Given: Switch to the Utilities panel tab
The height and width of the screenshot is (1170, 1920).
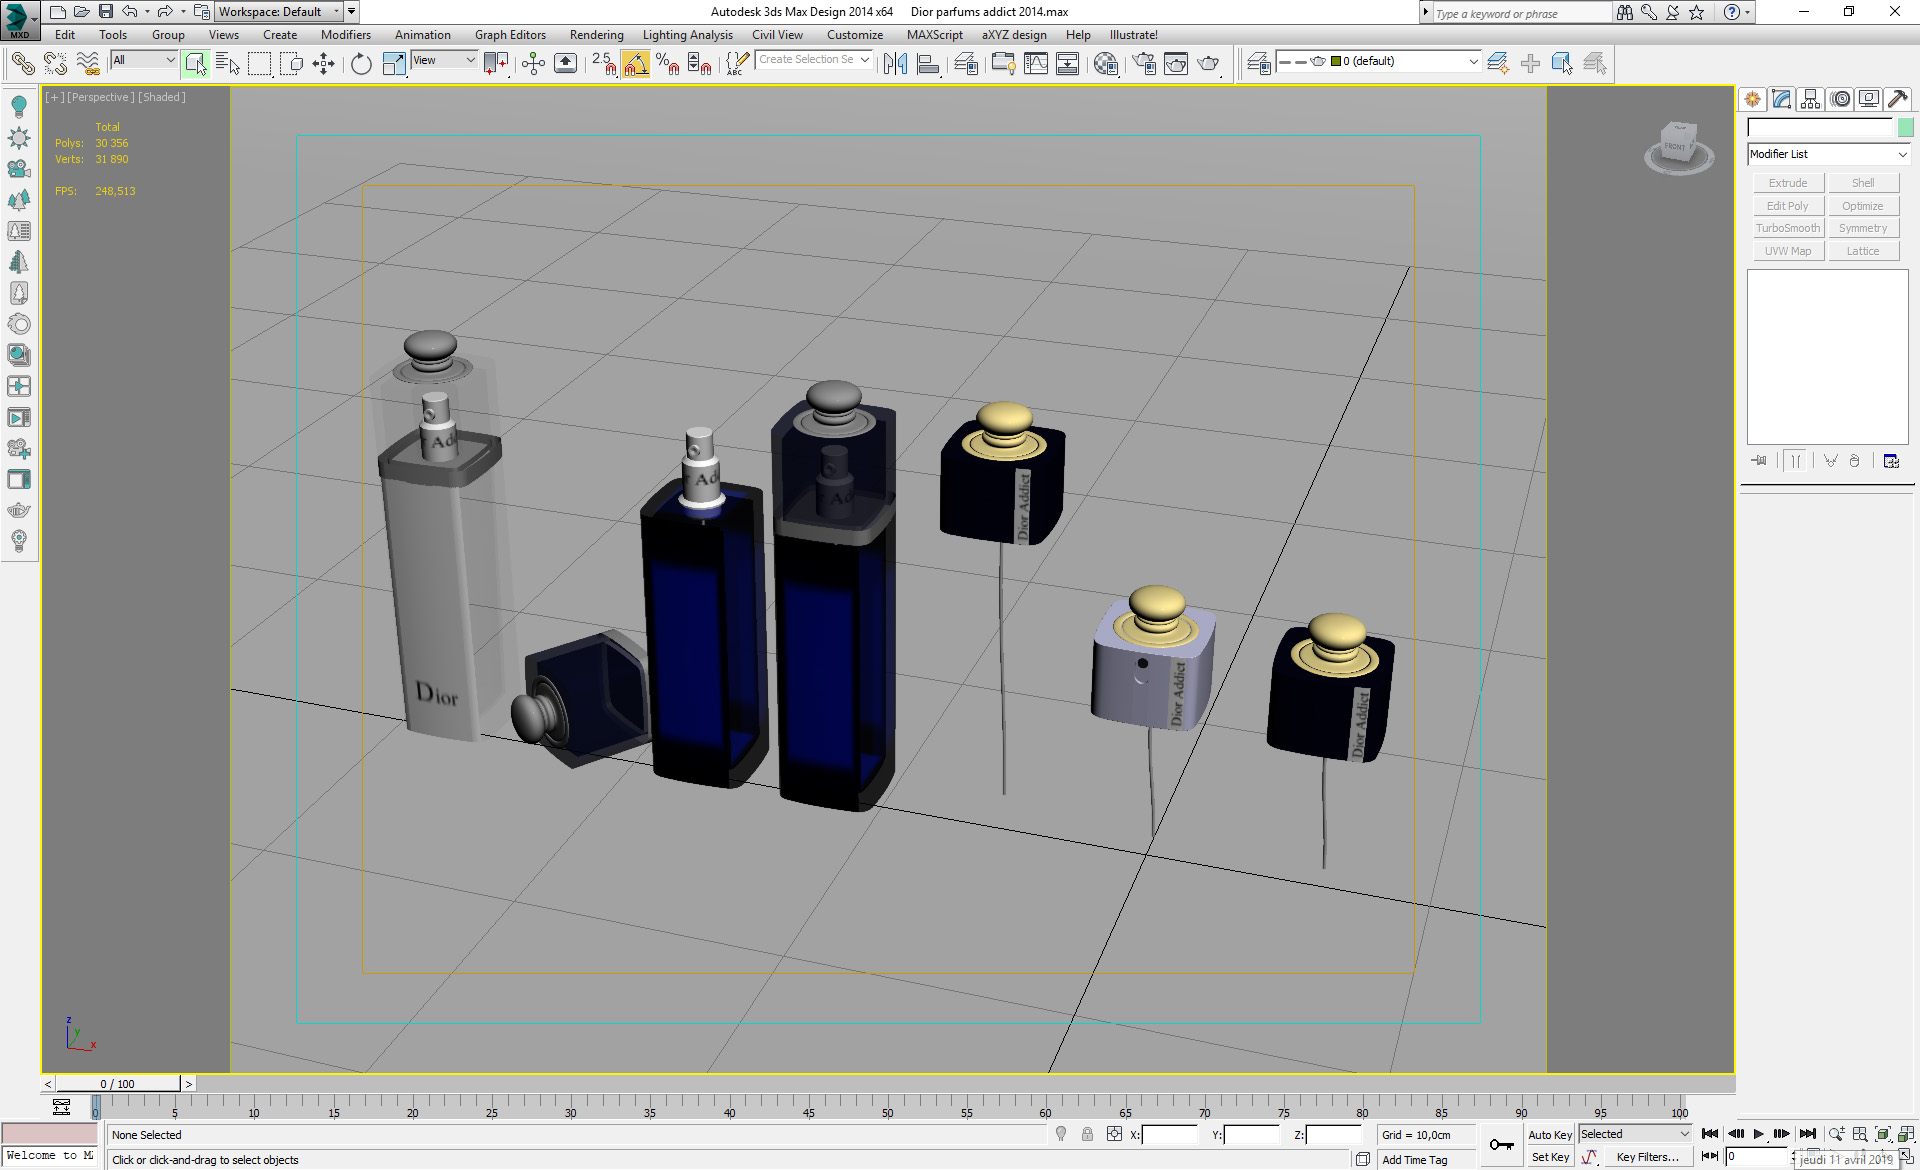Looking at the screenshot, I should coord(1898,99).
